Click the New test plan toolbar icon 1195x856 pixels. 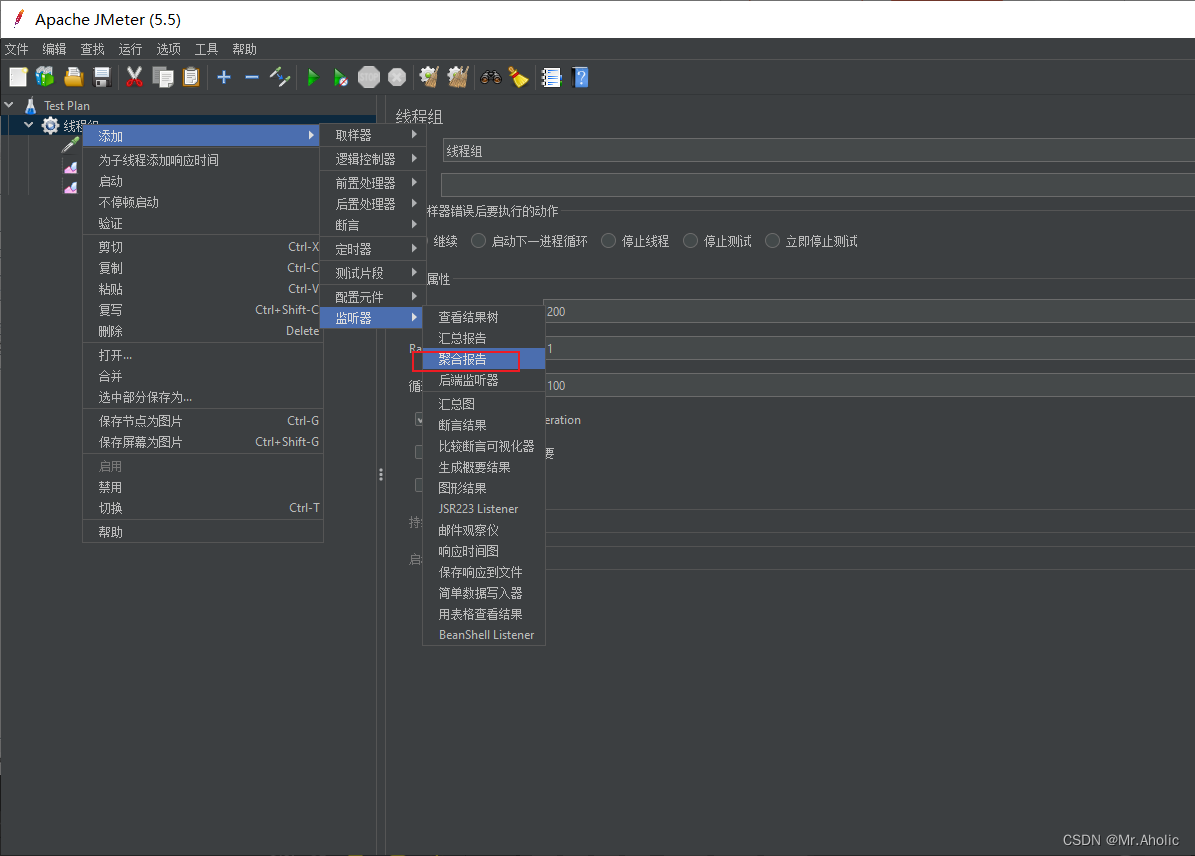pos(18,77)
